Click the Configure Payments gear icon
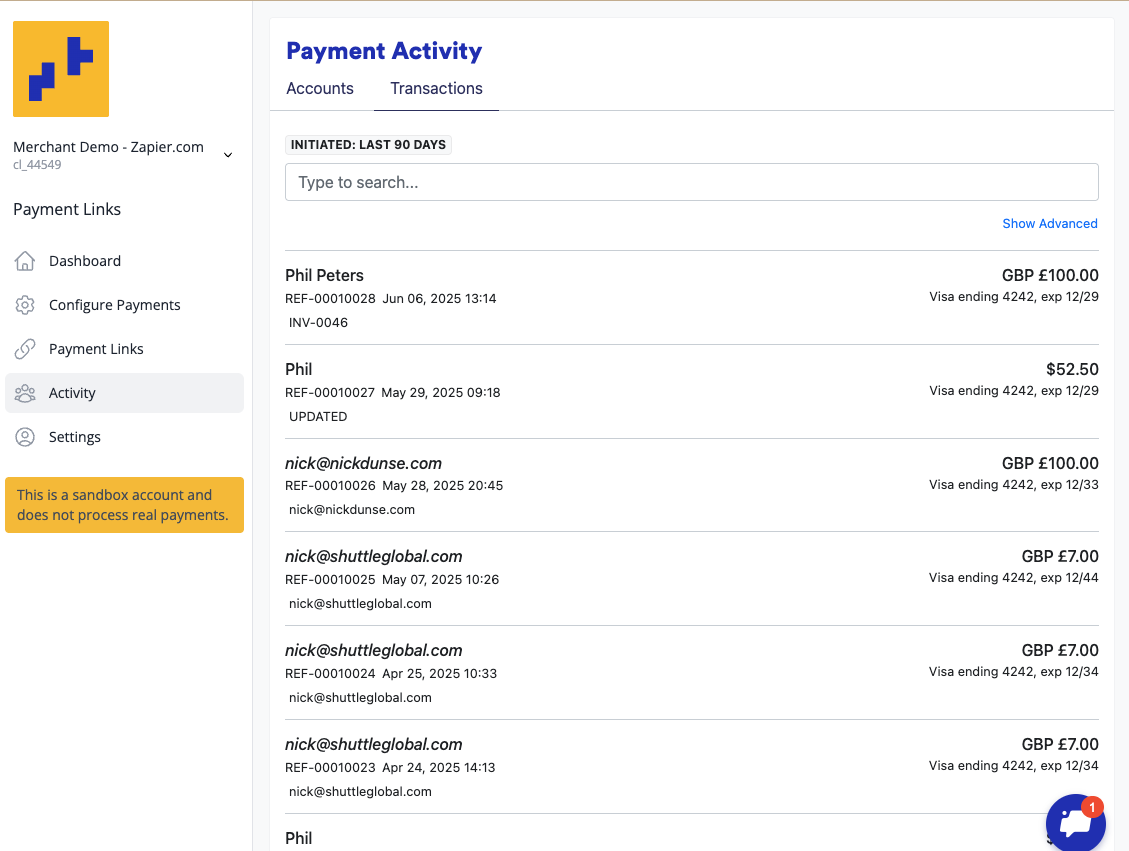The image size is (1129, 851). (x=25, y=305)
